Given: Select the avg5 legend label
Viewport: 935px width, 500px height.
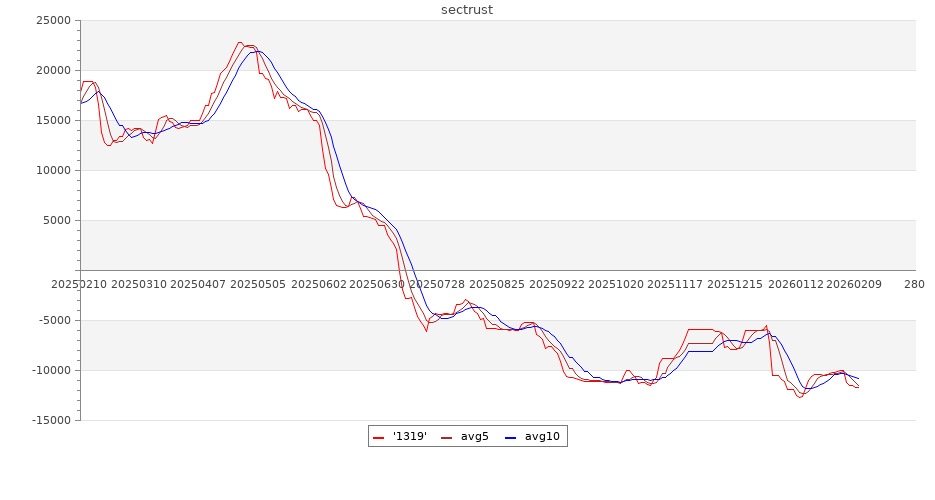Looking at the screenshot, I should [475, 436].
